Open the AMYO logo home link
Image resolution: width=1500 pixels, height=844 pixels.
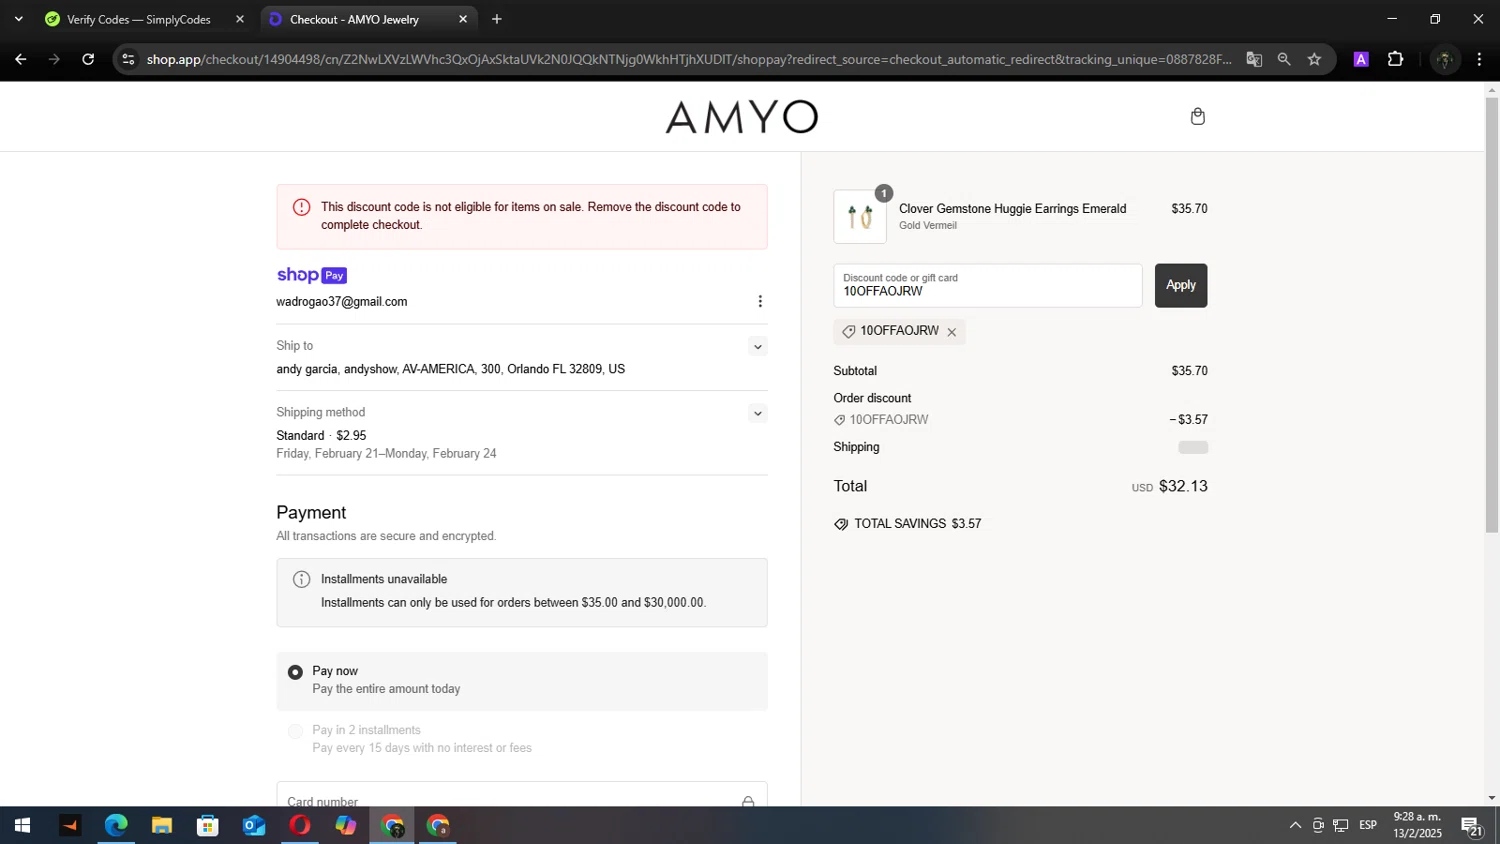(742, 117)
